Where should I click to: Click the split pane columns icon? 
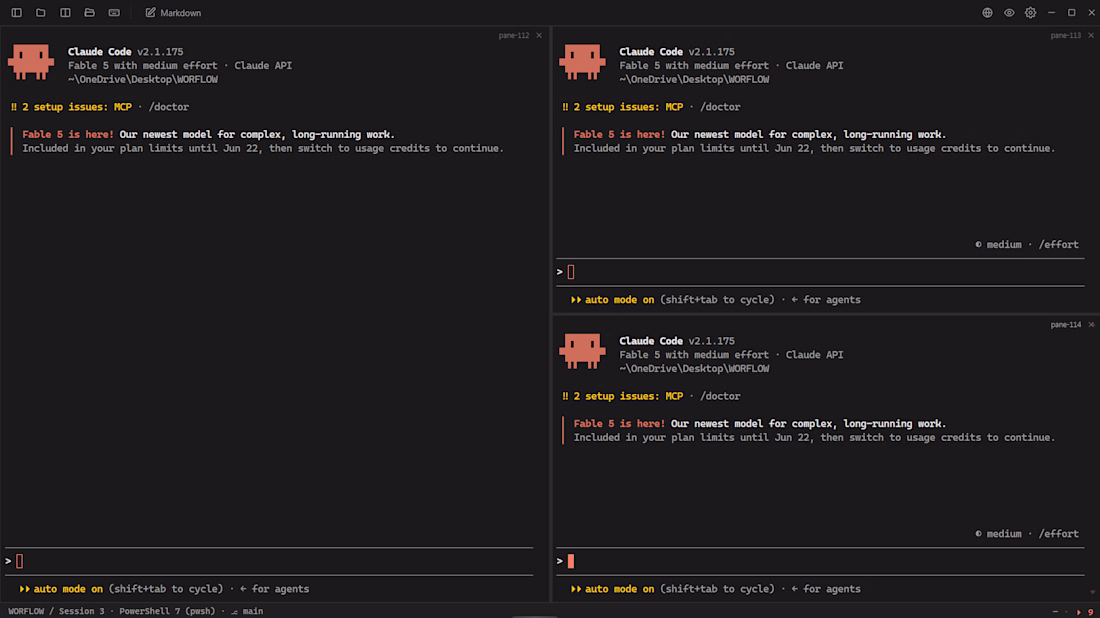point(65,13)
